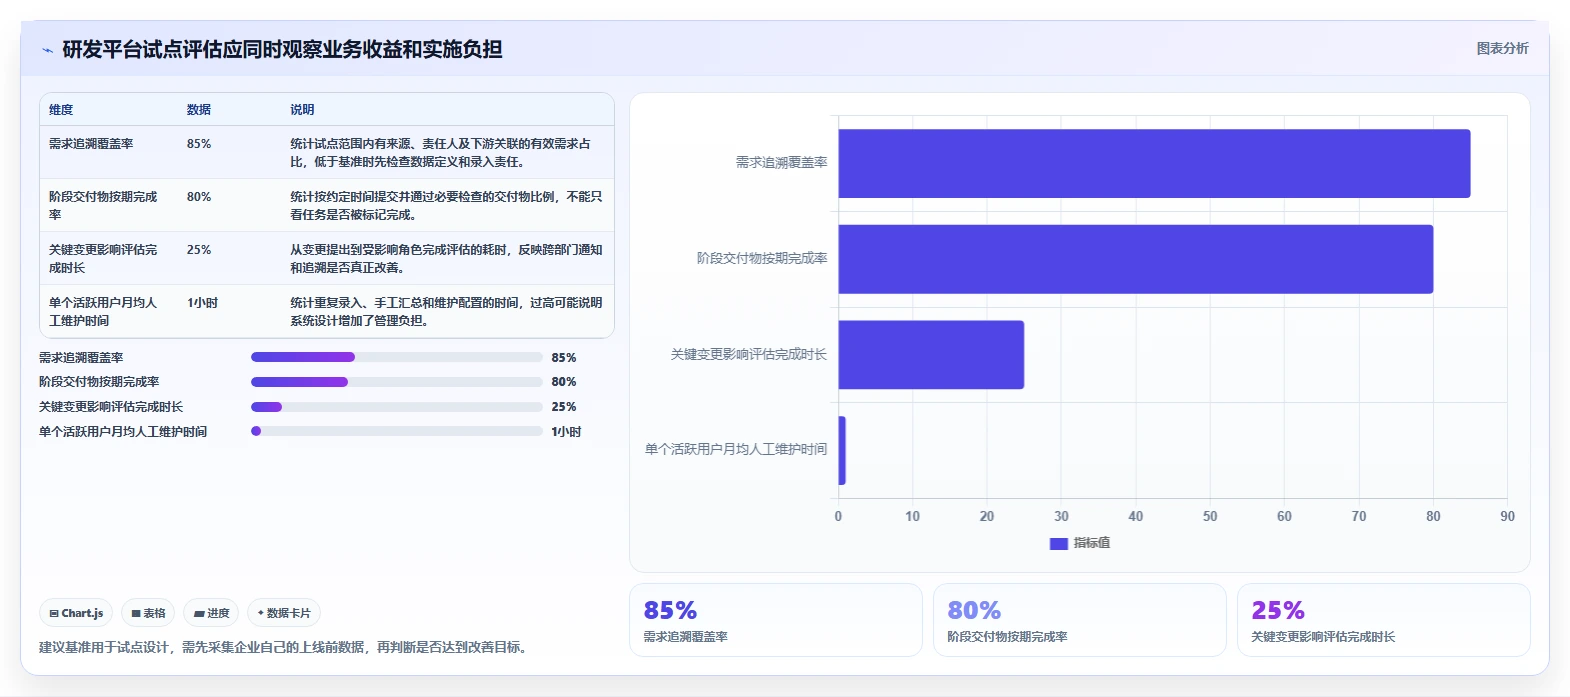1570x697 pixels.
Task: Click the 85% value beside progress bar
Action: point(564,358)
